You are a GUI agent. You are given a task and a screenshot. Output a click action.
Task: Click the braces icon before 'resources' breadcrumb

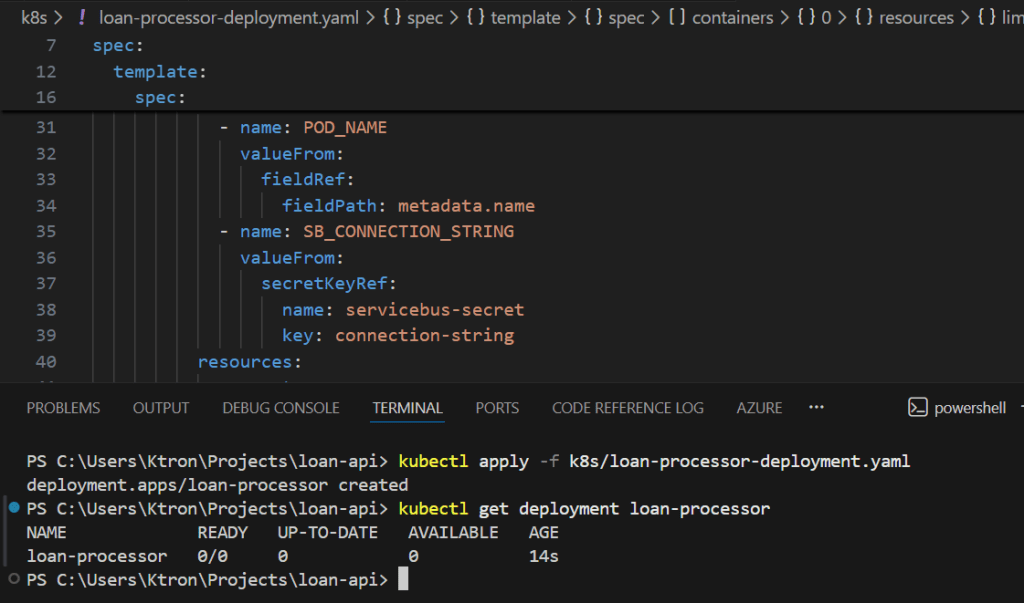pos(863,18)
